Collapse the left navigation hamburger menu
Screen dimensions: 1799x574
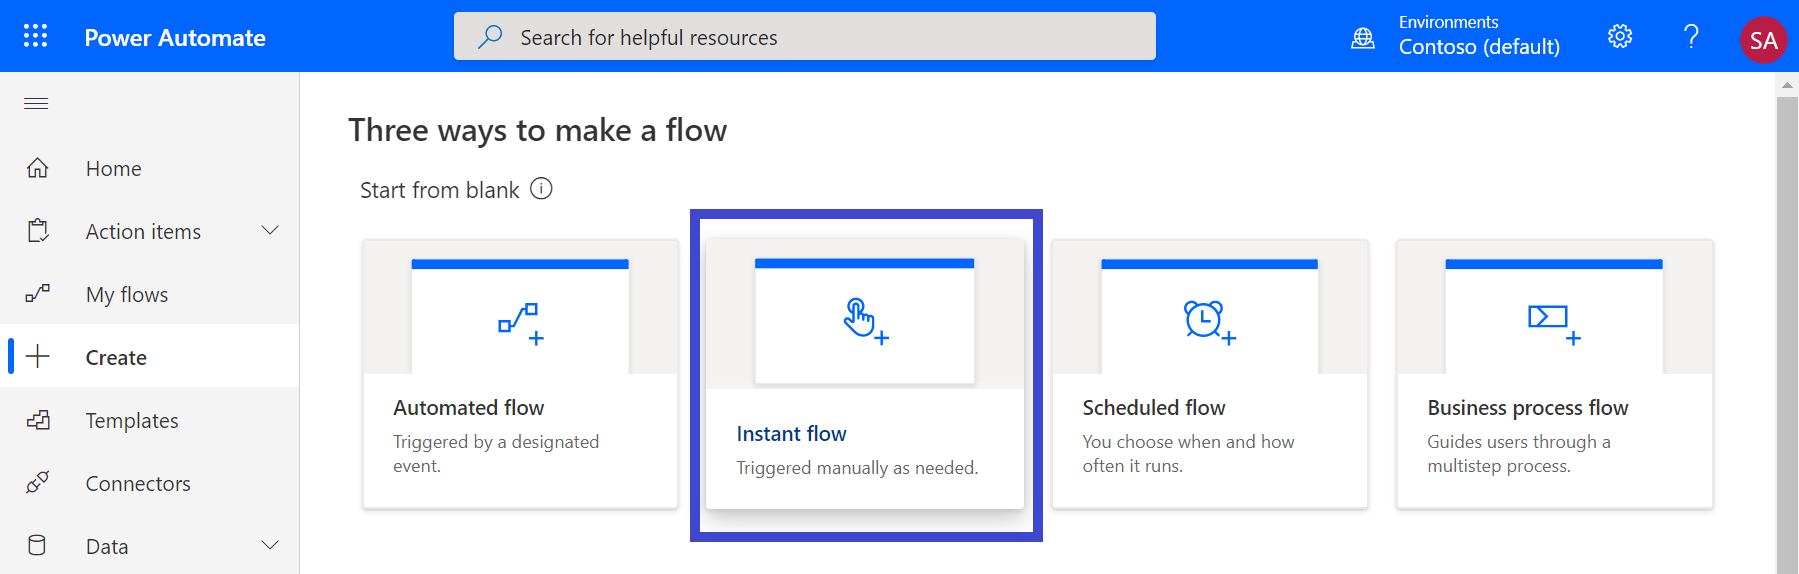pyautogui.click(x=36, y=104)
